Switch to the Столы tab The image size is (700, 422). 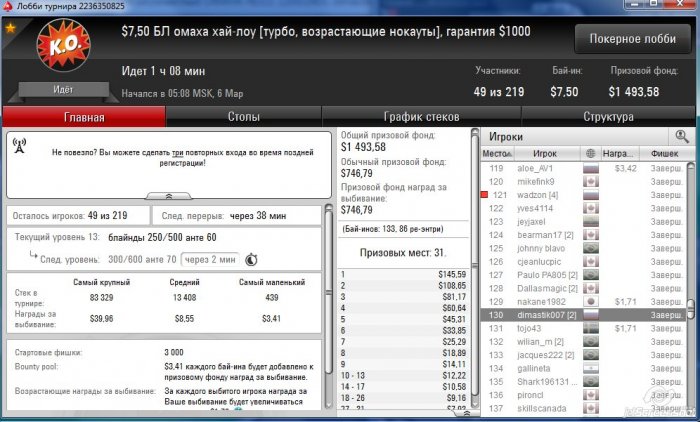(244, 117)
